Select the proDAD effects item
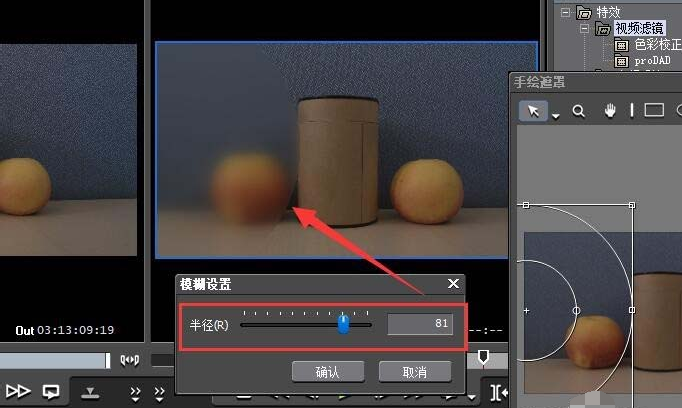The height and width of the screenshot is (408, 682). [657, 61]
